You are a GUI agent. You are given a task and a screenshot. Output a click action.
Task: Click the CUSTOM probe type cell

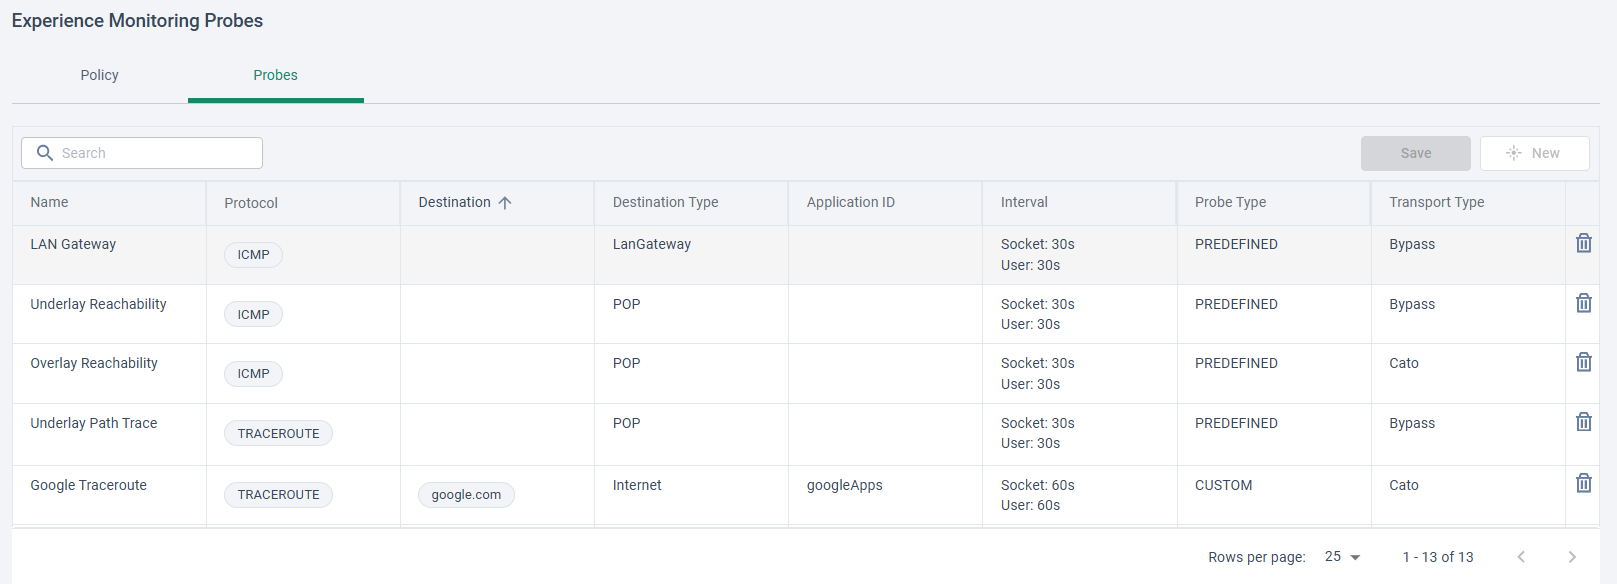point(1223,485)
